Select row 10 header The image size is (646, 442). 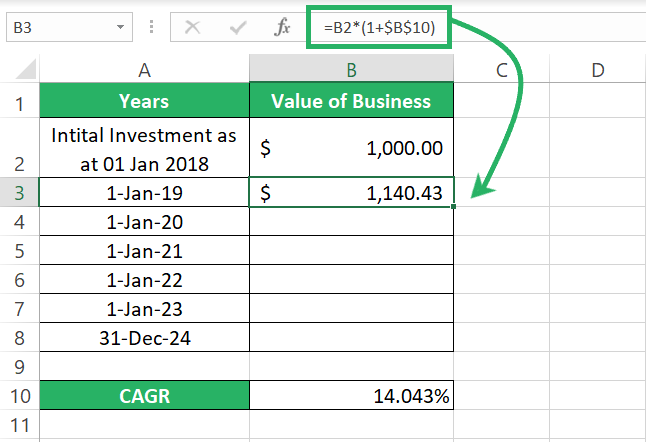click(19, 395)
